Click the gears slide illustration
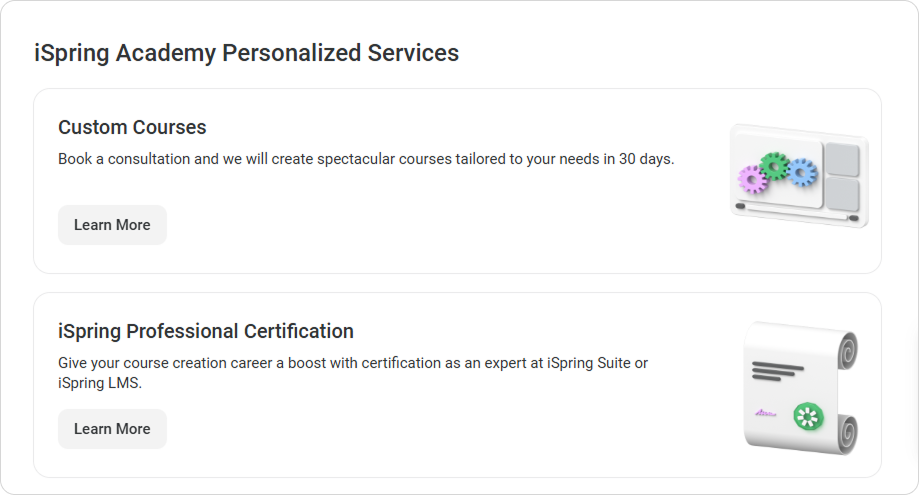 (798, 175)
